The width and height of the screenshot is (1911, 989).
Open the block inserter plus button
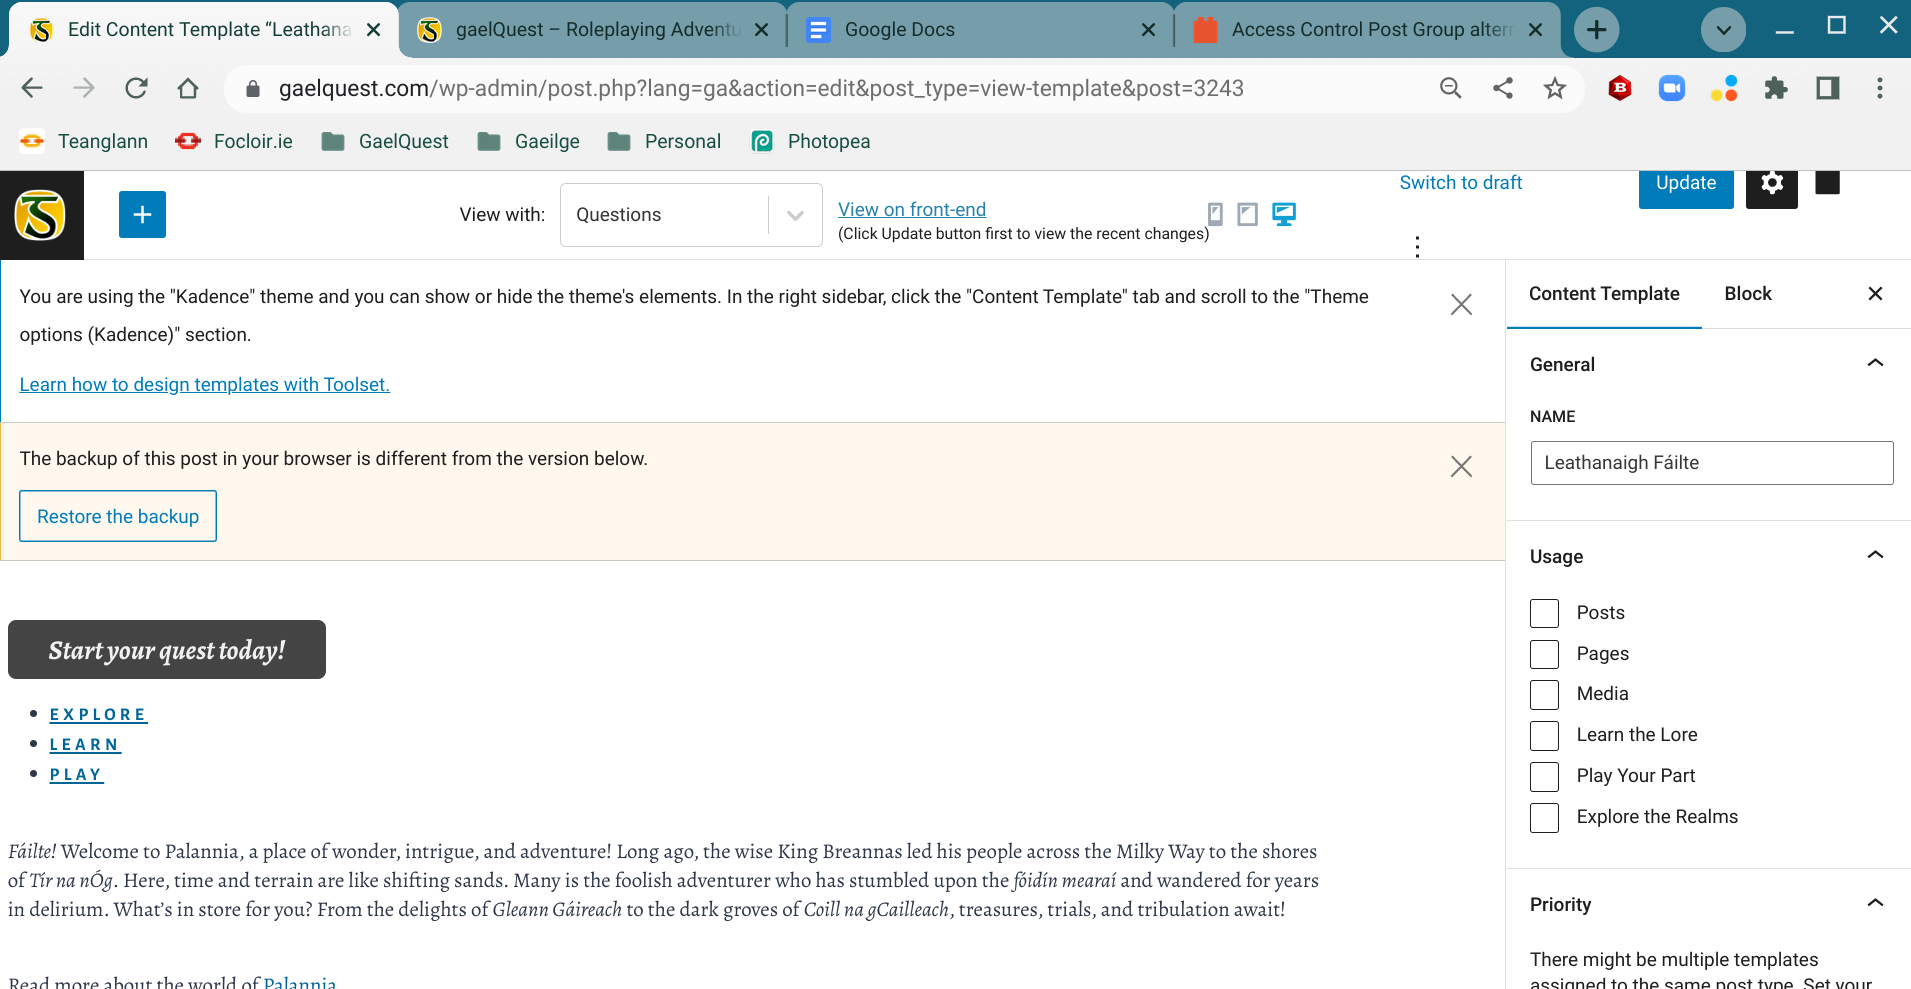(x=142, y=214)
